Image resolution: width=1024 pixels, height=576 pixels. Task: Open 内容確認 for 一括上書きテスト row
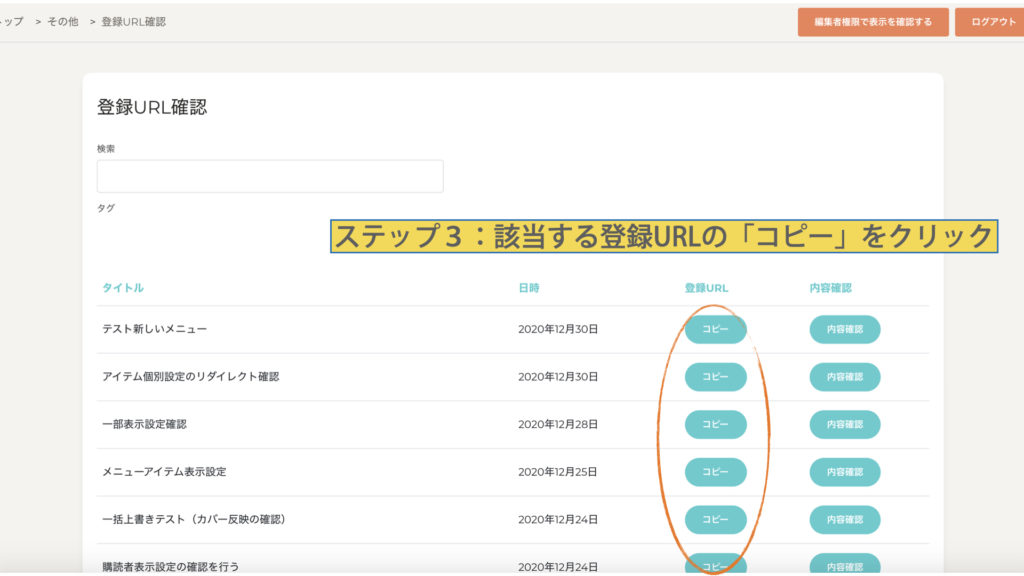(845, 519)
